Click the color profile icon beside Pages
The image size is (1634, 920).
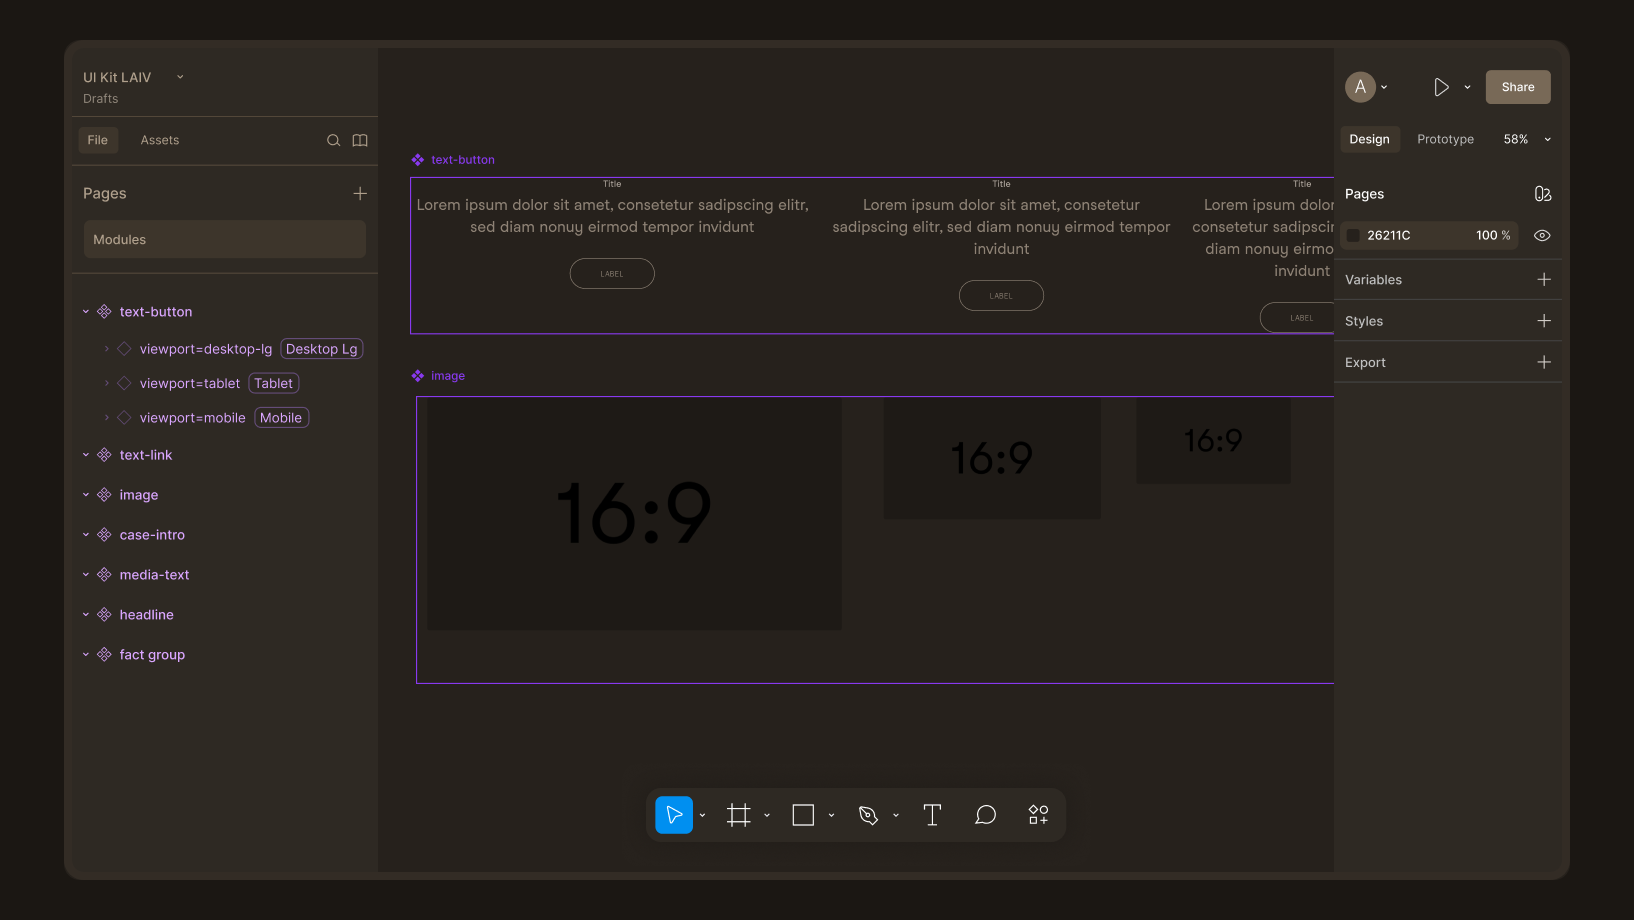[1543, 194]
